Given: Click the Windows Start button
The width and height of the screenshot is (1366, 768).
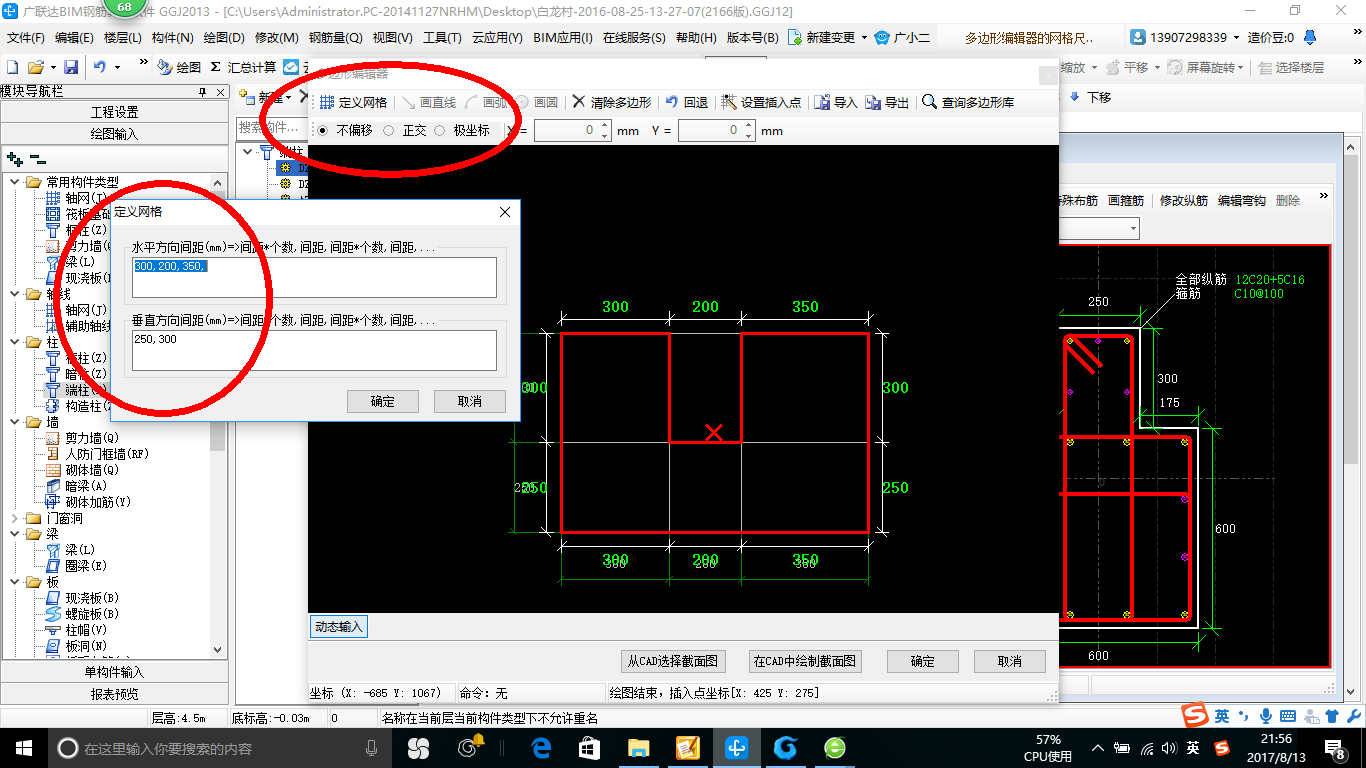Looking at the screenshot, I should tap(23, 747).
